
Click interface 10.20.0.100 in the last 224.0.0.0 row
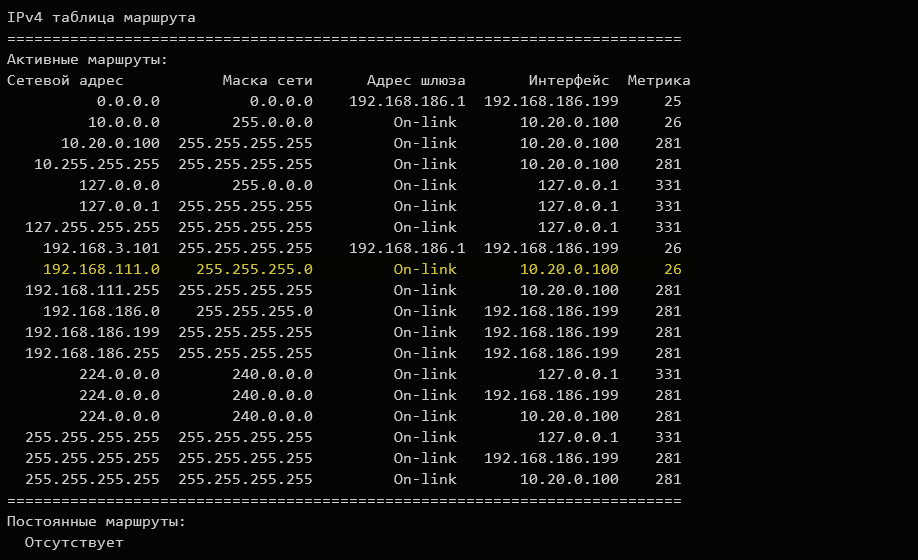click(569, 417)
